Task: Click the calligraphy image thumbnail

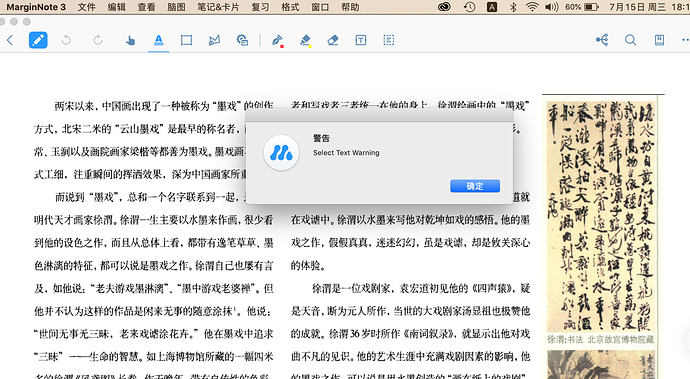Action: [x=601, y=217]
